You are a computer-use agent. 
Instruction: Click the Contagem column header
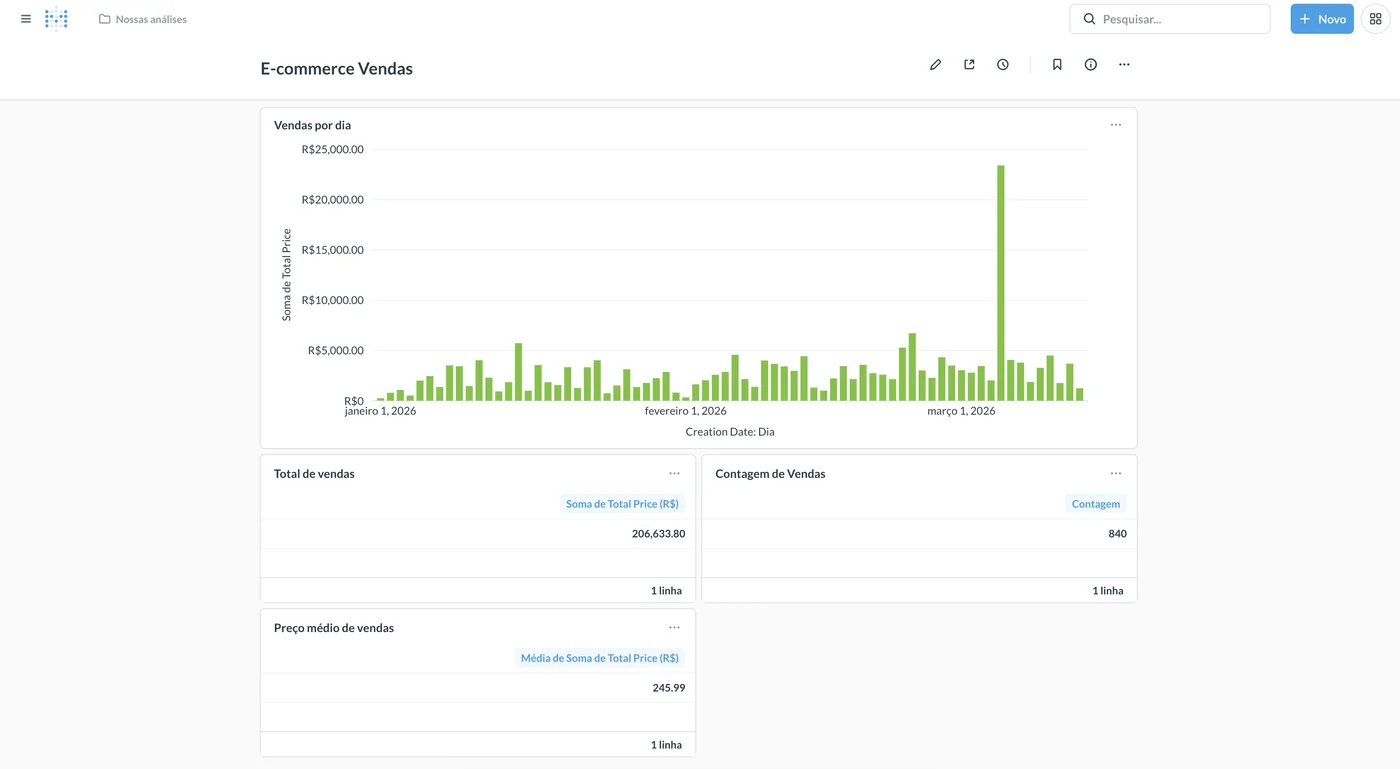tap(1095, 504)
